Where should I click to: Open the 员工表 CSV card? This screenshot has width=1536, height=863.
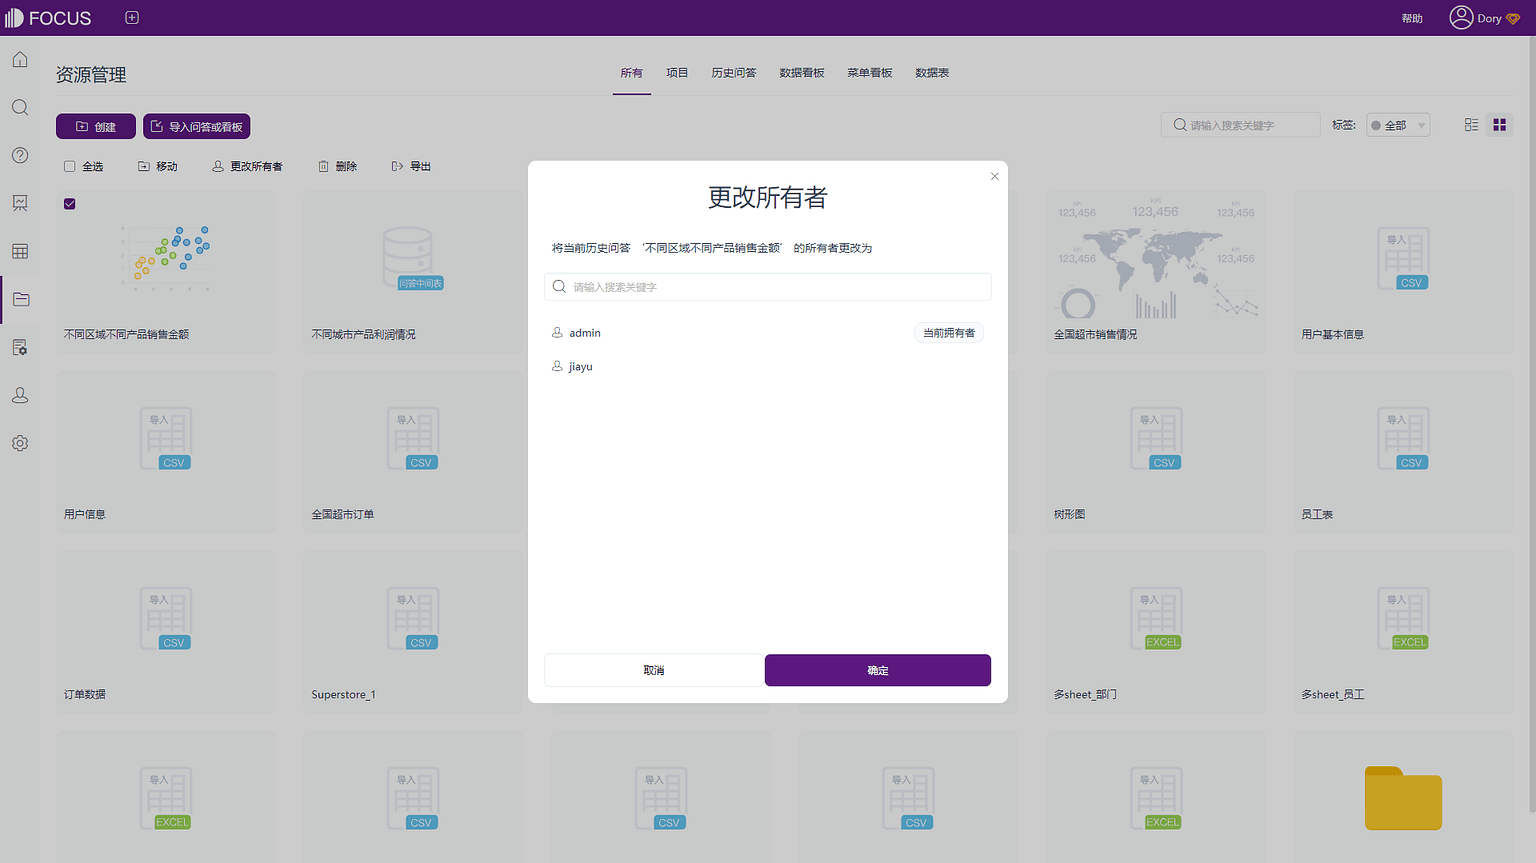pyautogui.click(x=1403, y=452)
